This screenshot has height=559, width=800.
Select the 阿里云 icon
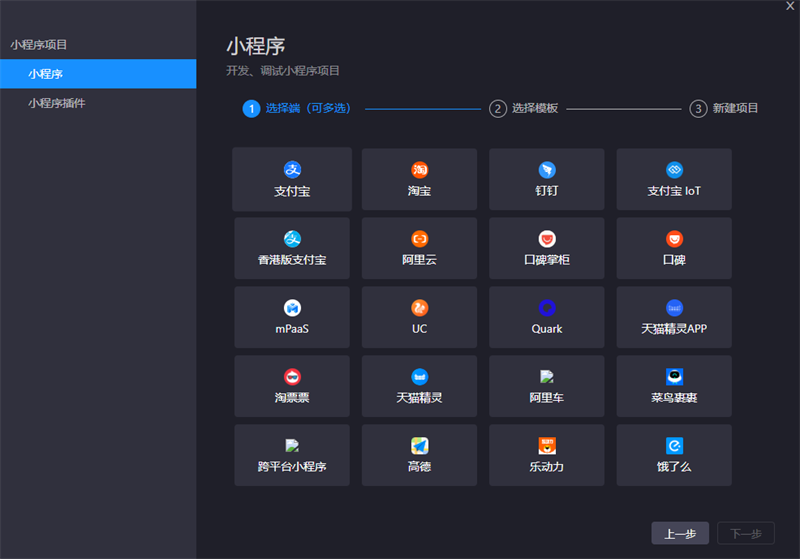(x=419, y=239)
